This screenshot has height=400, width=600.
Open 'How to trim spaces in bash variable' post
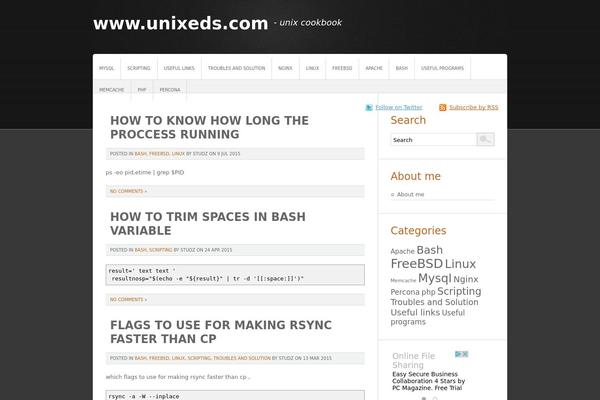click(x=208, y=224)
